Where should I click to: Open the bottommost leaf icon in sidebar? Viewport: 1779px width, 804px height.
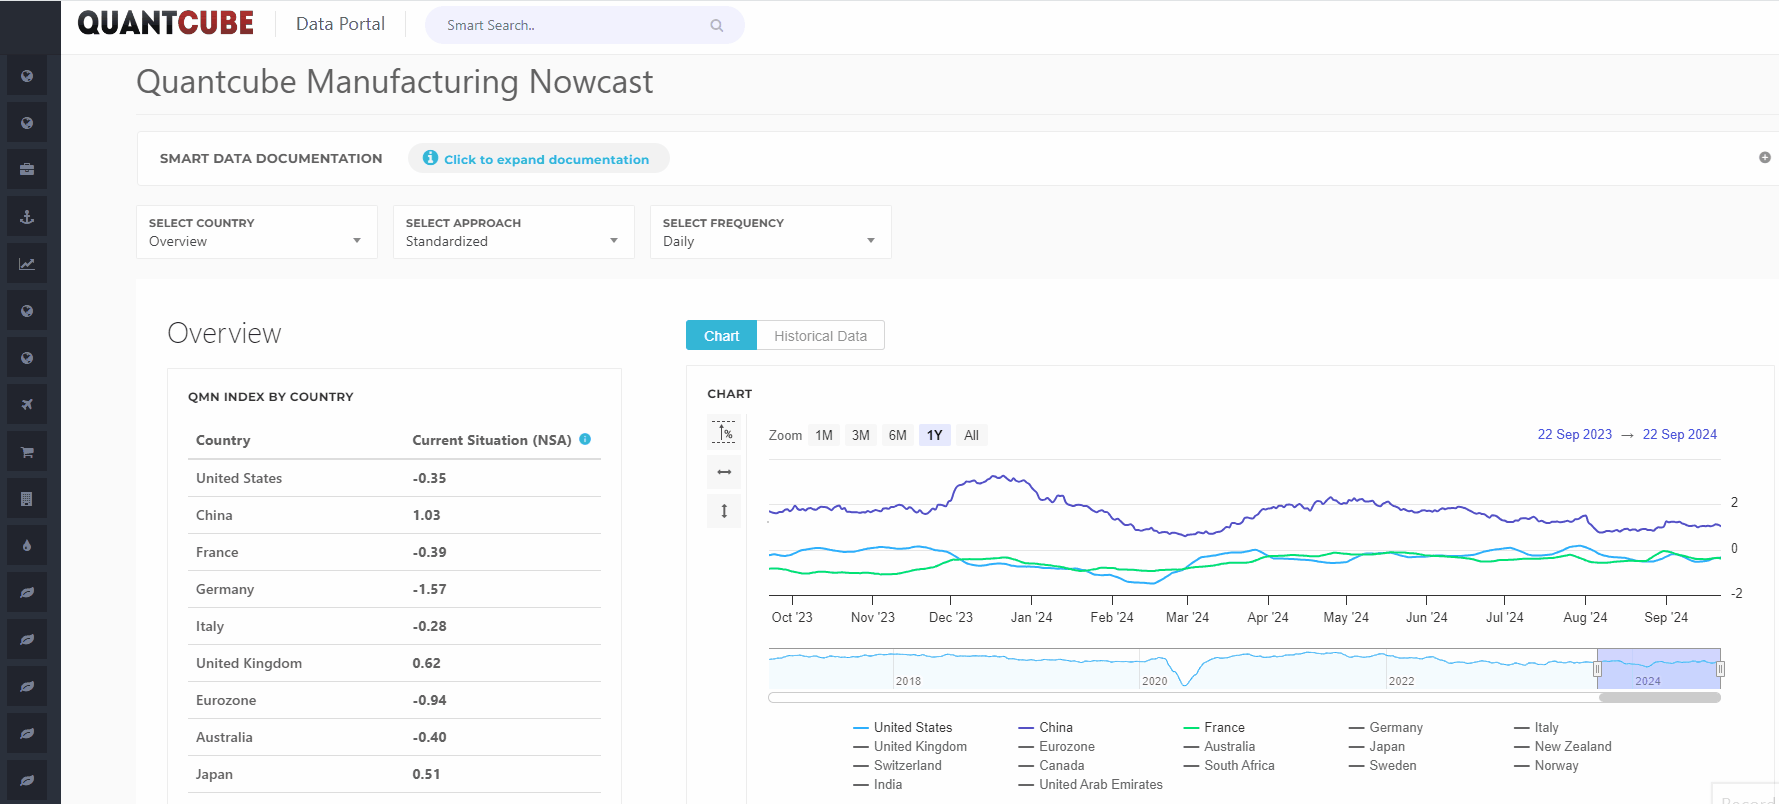coord(27,781)
